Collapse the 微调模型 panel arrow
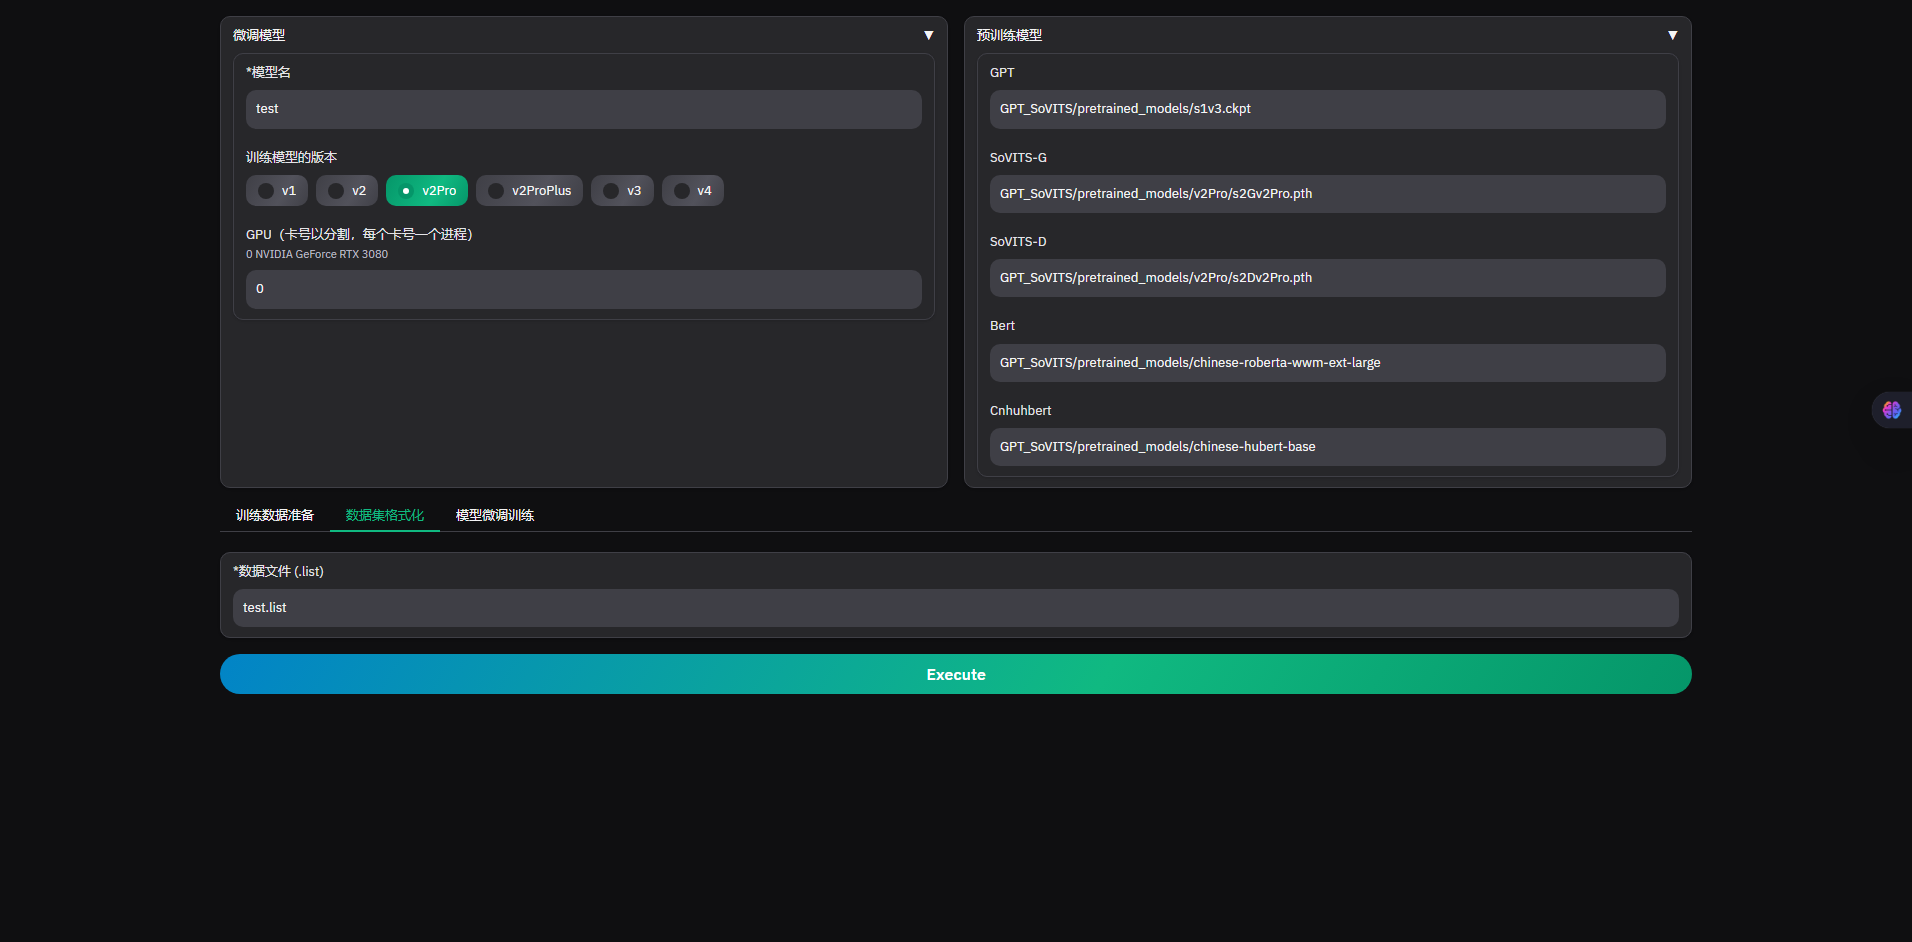1912x942 pixels. [928, 35]
